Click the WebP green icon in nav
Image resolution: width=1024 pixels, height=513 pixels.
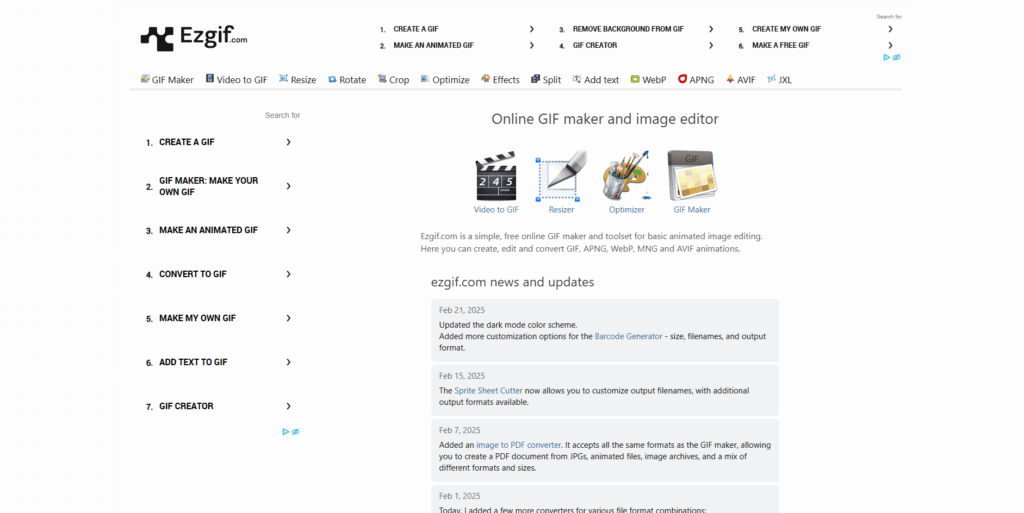pos(635,79)
